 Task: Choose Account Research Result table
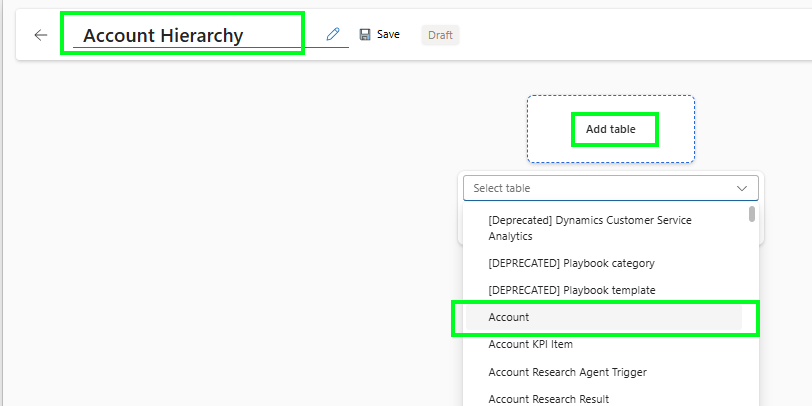click(548, 398)
